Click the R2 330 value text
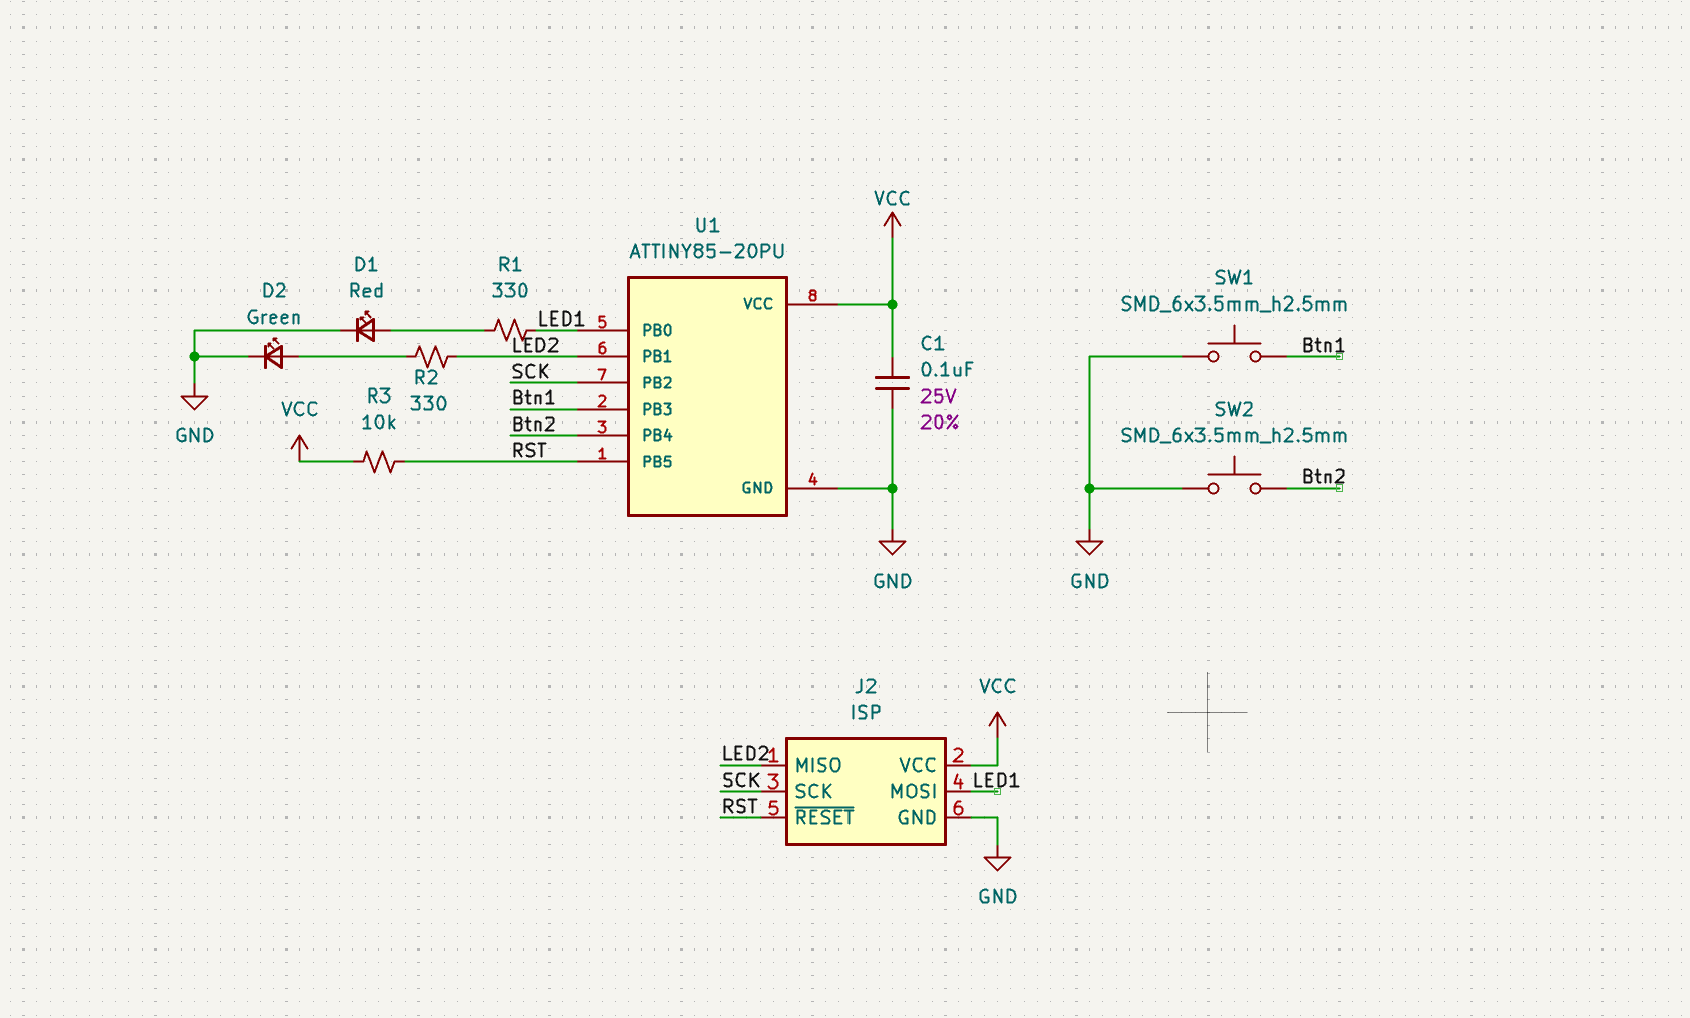This screenshot has width=1690, height=1018. pyautogui.click(x=428, y=403)
